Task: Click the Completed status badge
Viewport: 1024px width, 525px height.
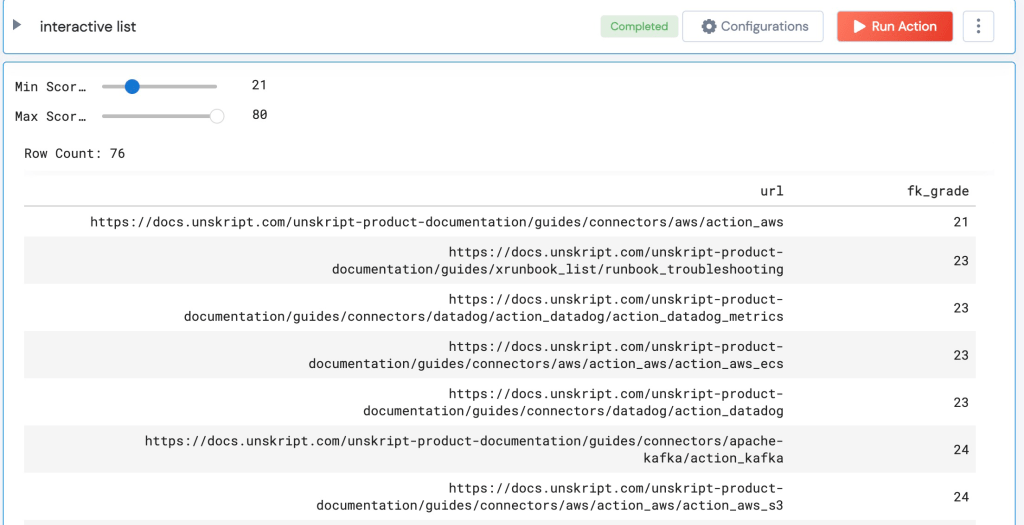Action: click(639, 27)
